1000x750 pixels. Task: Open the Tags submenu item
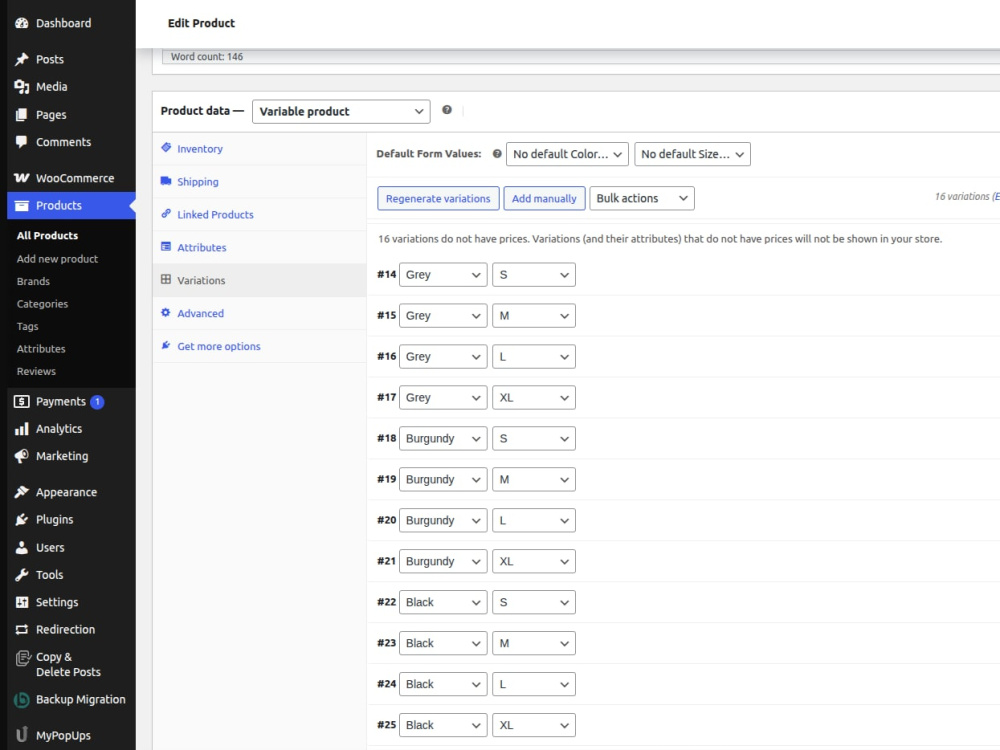coord(27,327)
